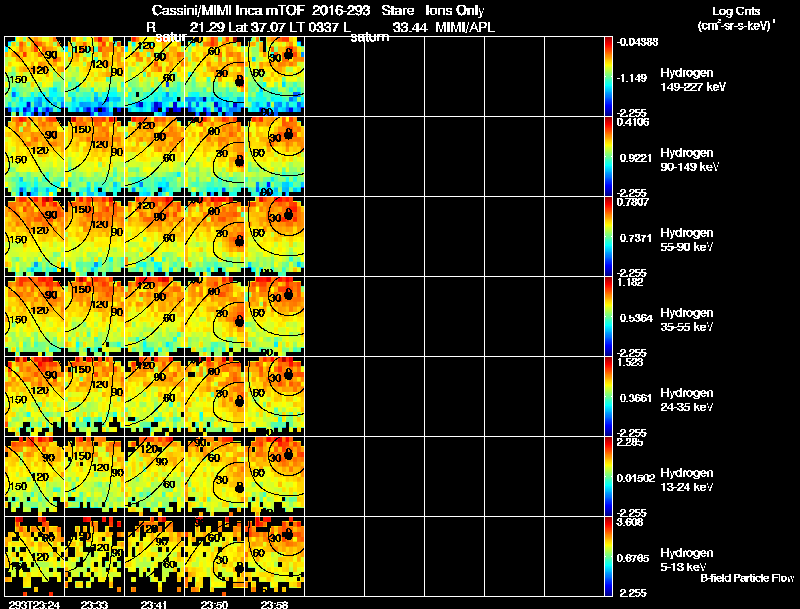The height and width of the screenshot is (609, 800).
Task: Select the 'Hydrogen 35-55 keV' label
Action: (687, 320)
